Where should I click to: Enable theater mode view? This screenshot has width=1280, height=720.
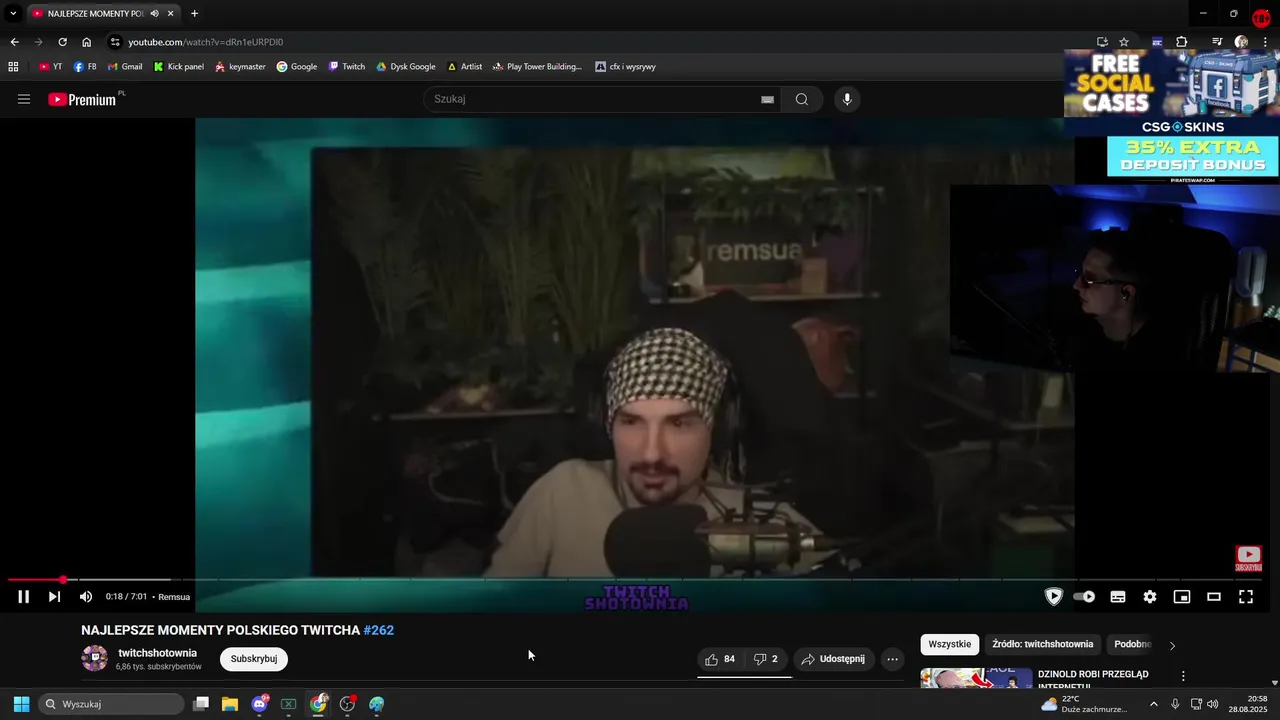tap(1214, 597)
